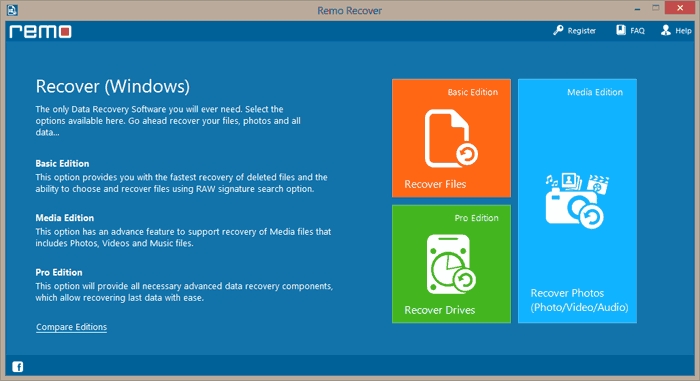Click the FAQ label in header
The height and width of the screenshot is (381, 700).
637,31
